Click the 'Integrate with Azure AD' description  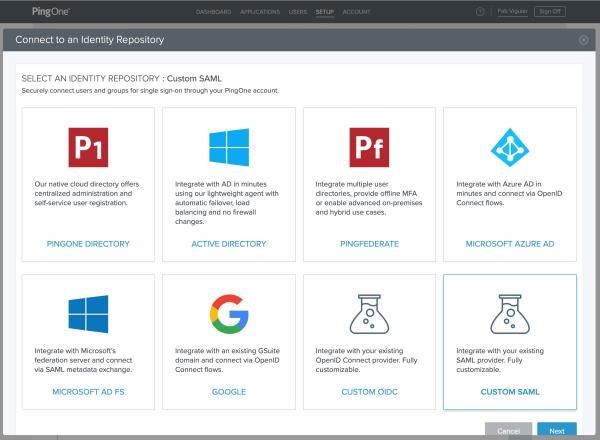tap(509, 193)
